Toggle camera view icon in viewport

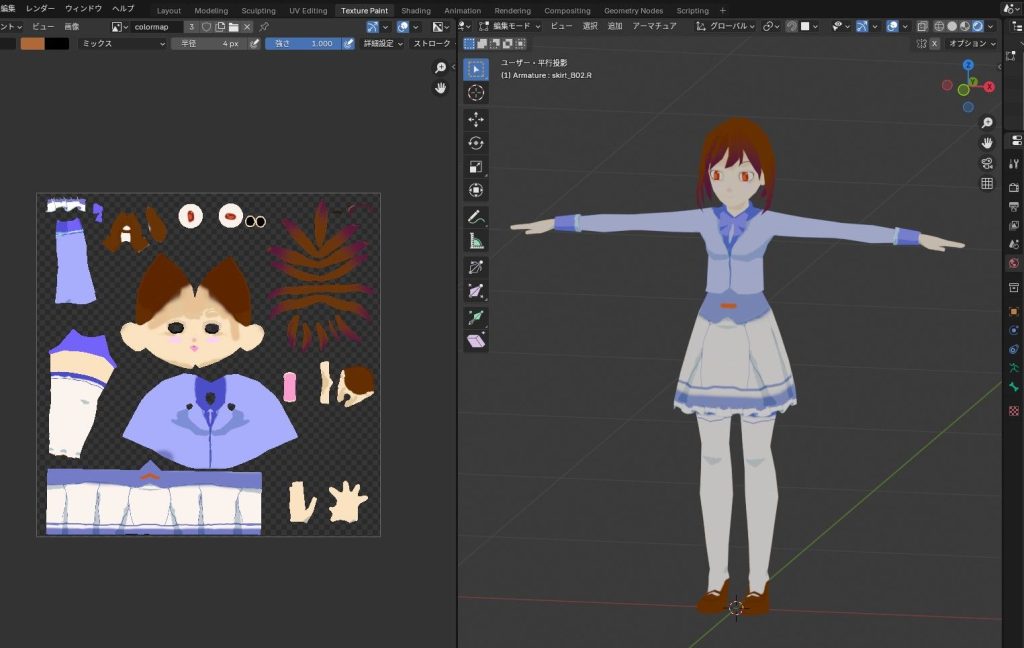987,163
